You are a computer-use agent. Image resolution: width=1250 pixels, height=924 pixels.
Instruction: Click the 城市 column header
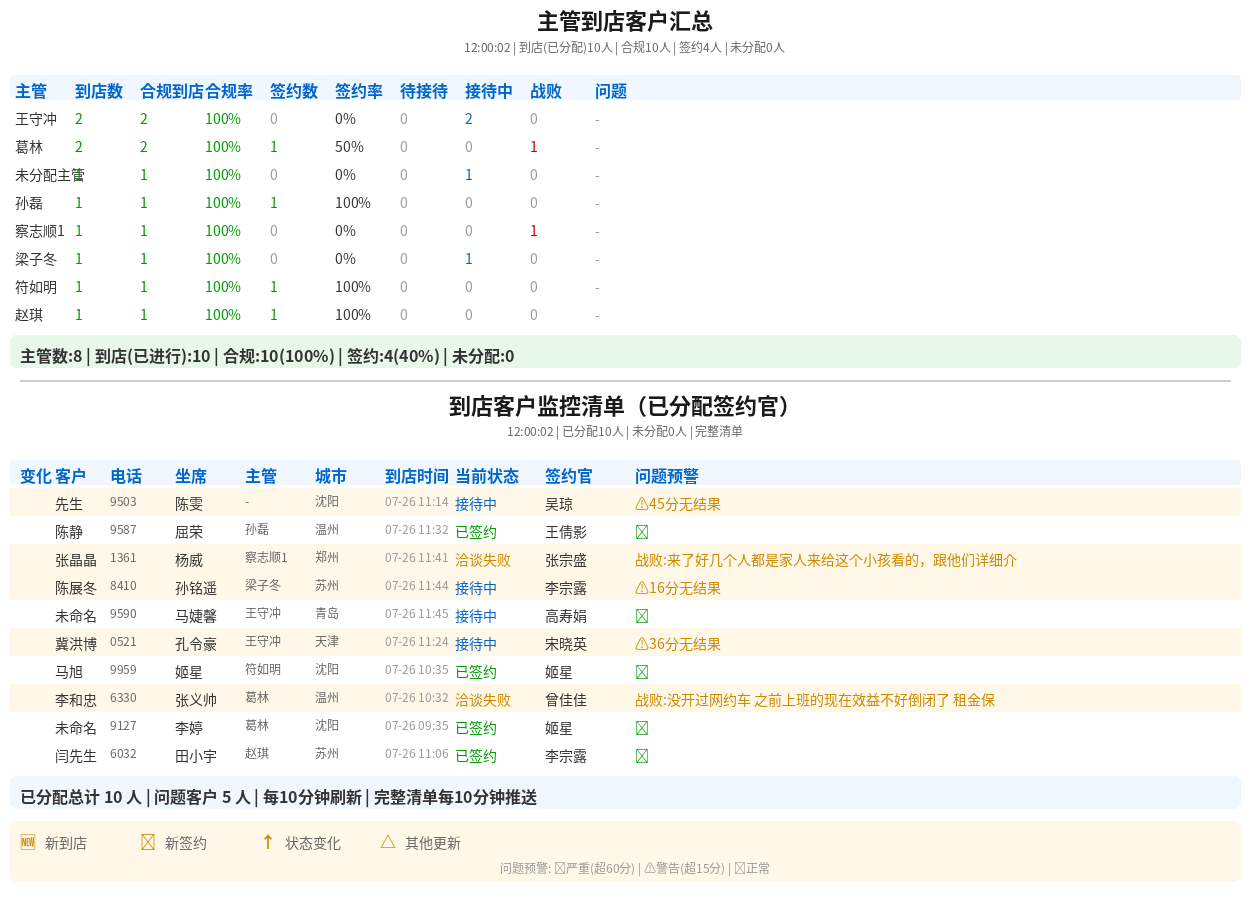(x=331, y=476)
